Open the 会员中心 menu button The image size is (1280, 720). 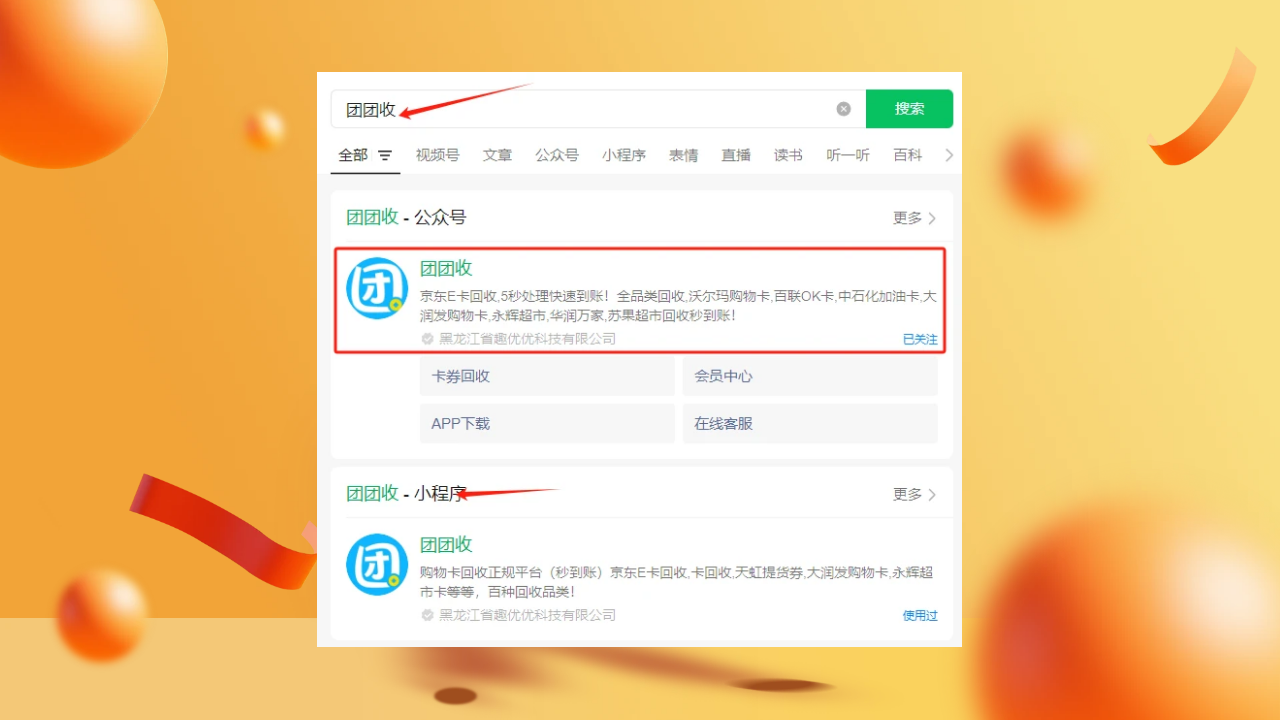point(810,376)
